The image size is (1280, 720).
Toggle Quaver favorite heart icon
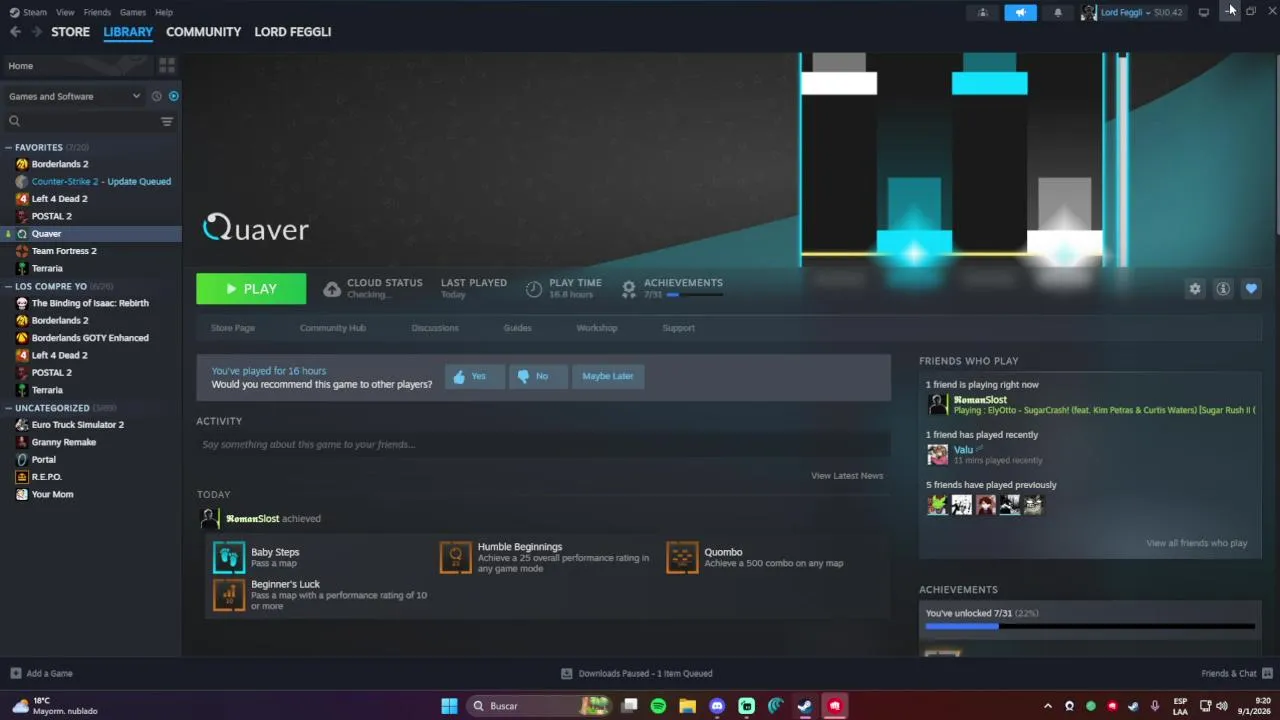pyautogui.click(x=1251, y=288)
